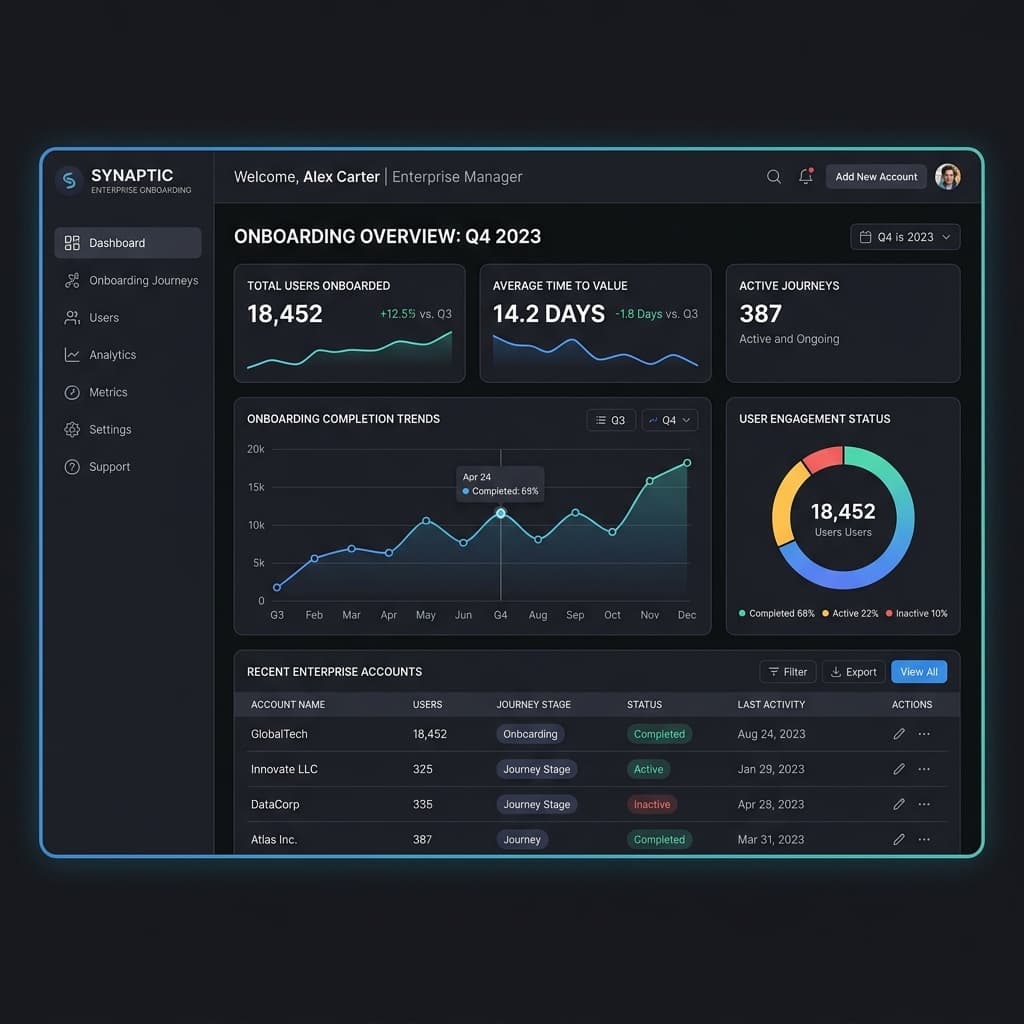Open the notifications bell icon
1024x1024 pixels.
pos(806,176)
